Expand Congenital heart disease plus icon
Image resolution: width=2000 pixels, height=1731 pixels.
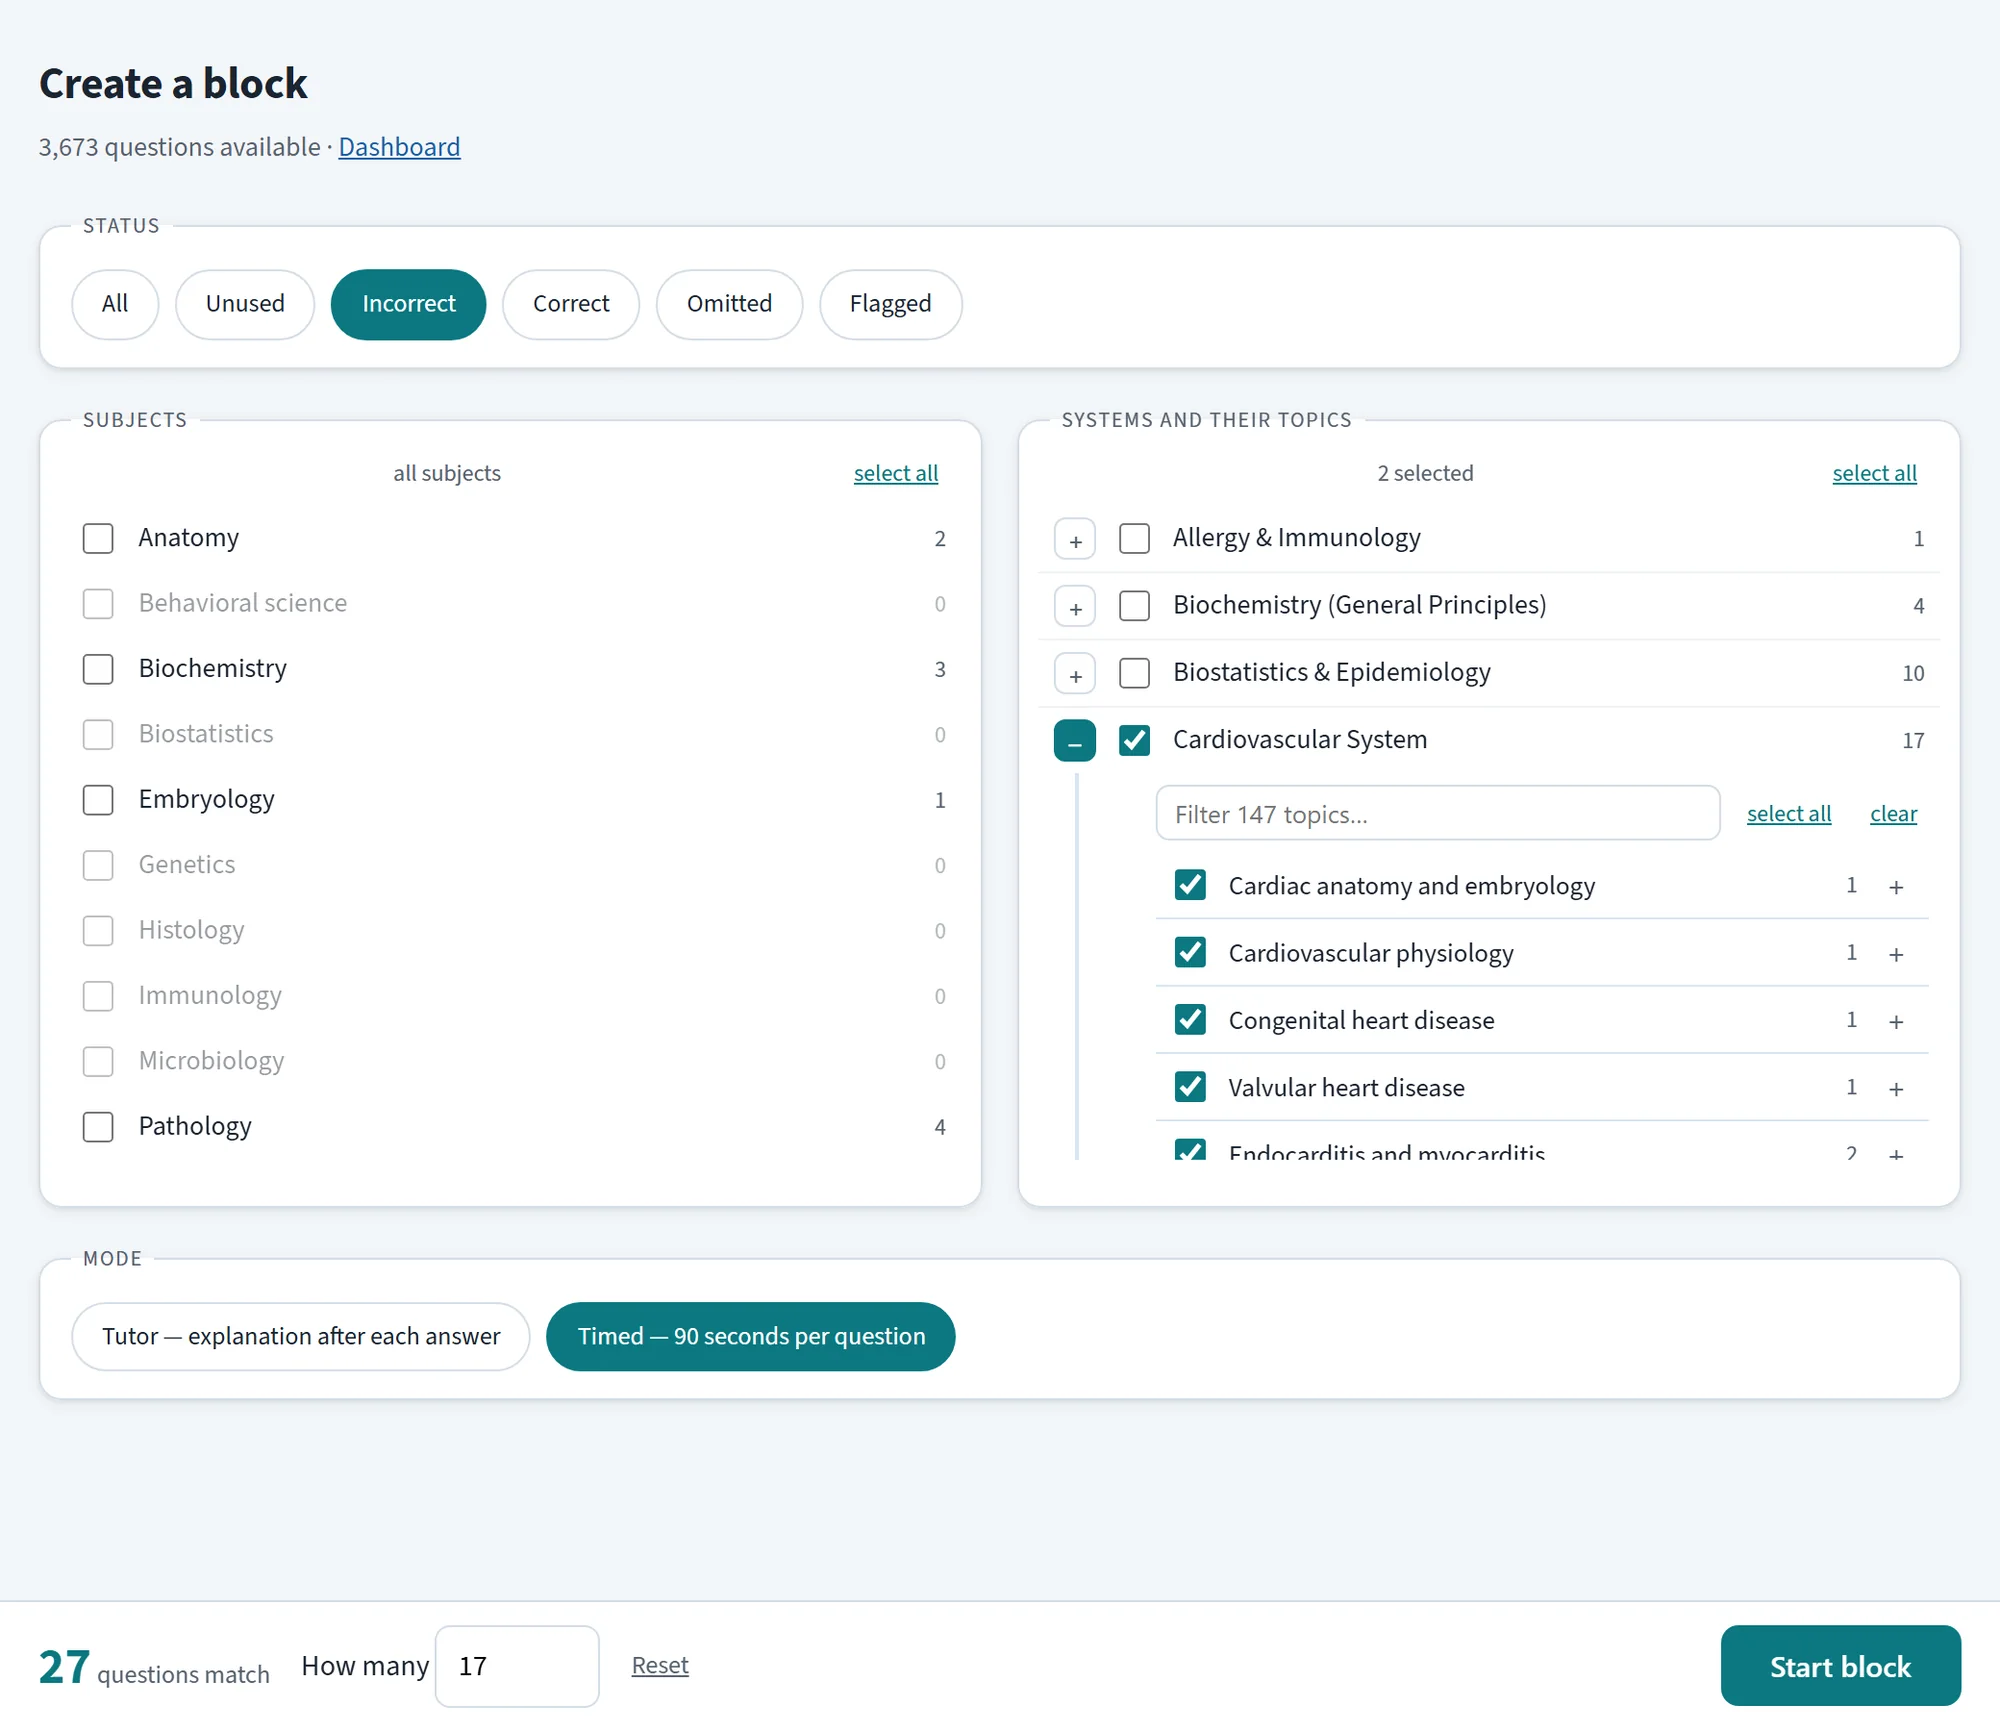(x=1896, y=1021)
